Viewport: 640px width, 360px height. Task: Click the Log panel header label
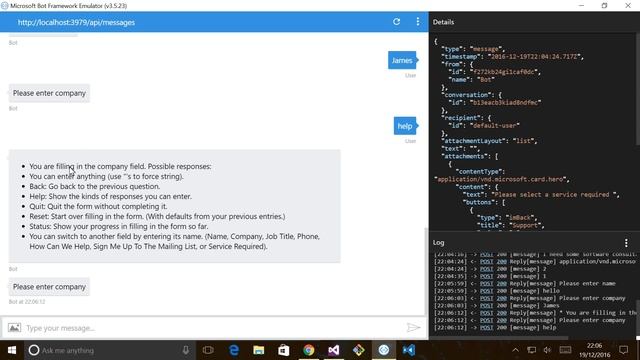coord(438,243)
